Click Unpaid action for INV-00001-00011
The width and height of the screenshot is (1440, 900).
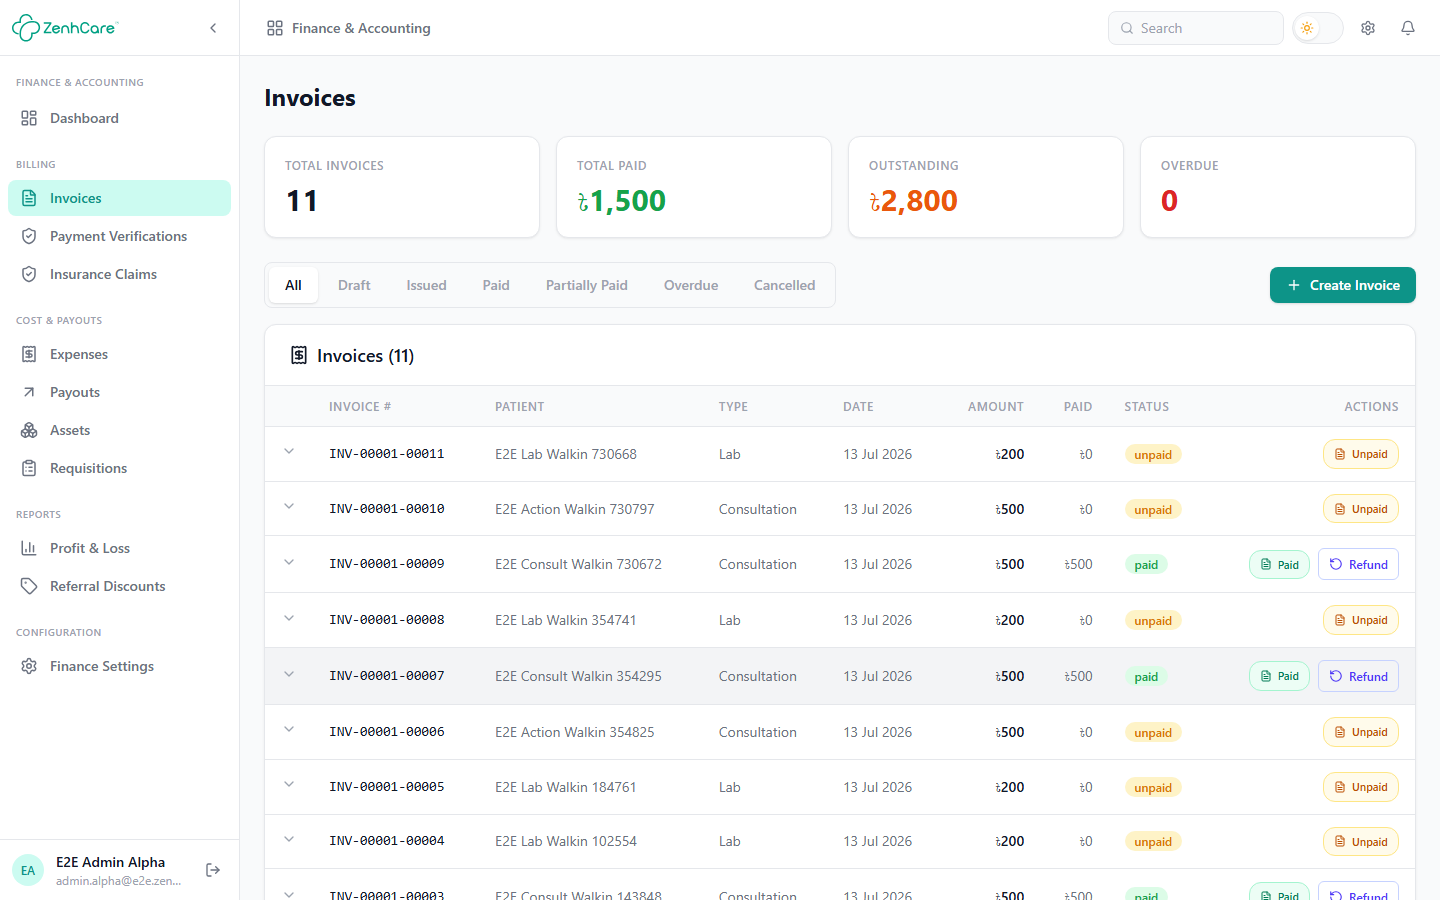[x=1361, y=454]
